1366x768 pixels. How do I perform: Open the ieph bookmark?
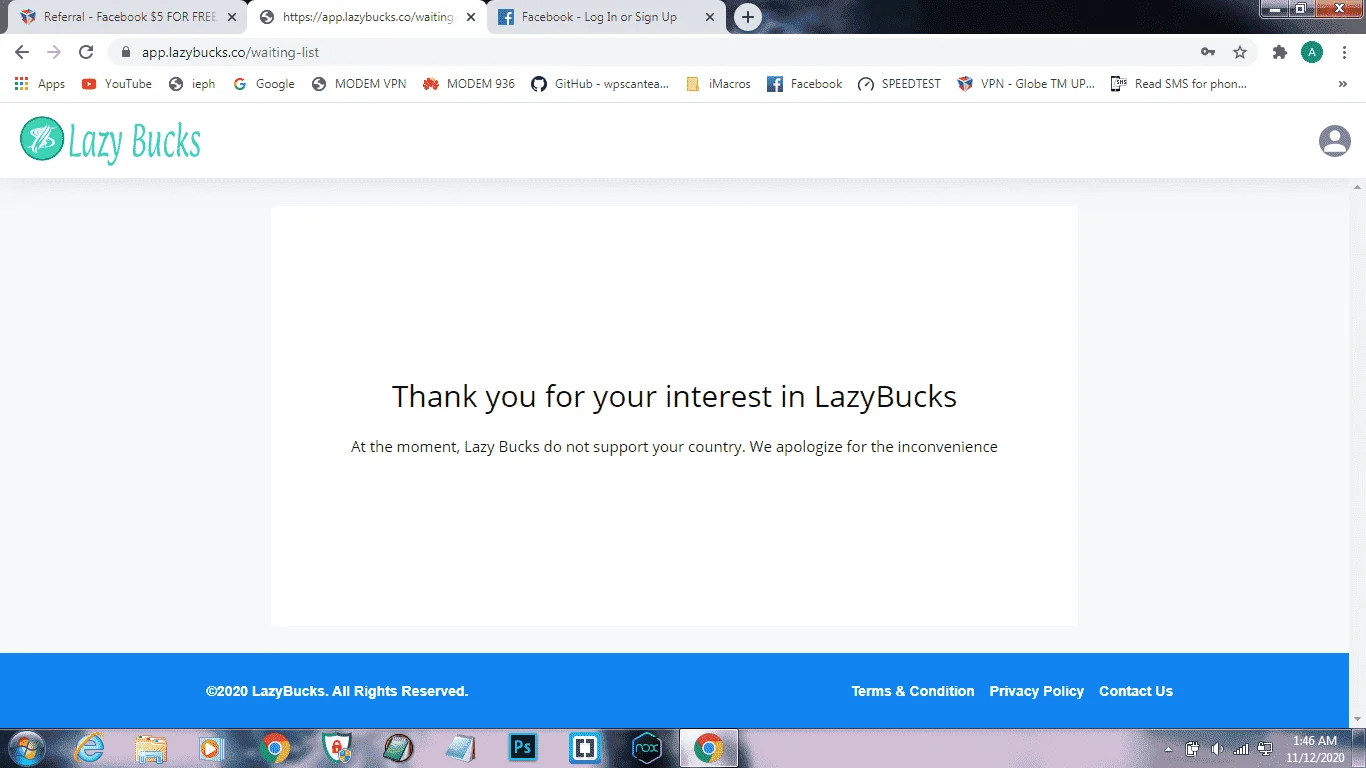(x=192, y=84)
